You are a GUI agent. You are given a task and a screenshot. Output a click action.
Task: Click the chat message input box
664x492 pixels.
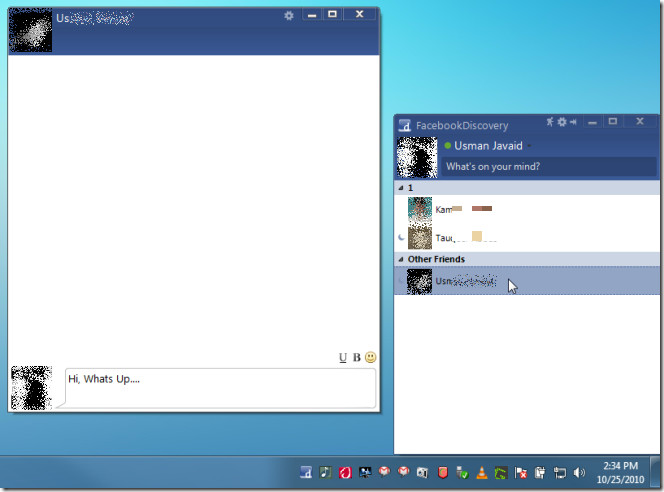[x=220, y=388]
